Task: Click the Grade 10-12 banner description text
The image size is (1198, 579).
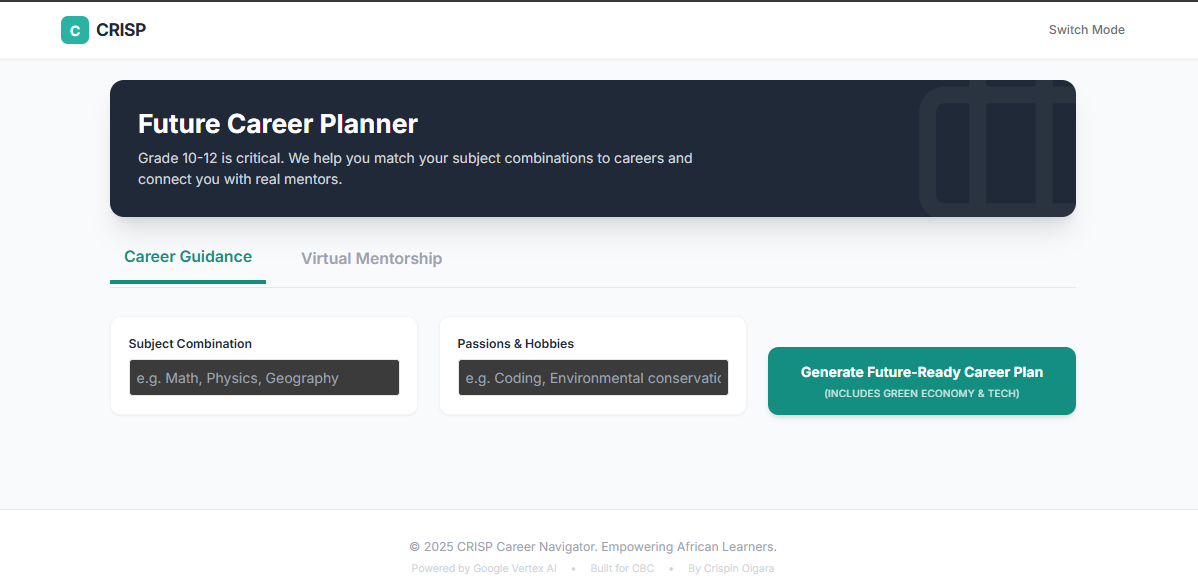Action: (415, 169)
